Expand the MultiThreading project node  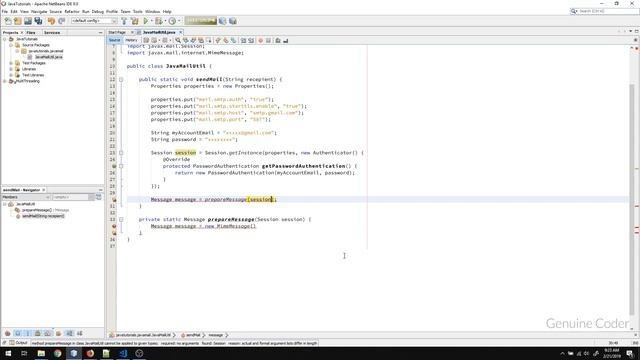[x=5, y=81]
